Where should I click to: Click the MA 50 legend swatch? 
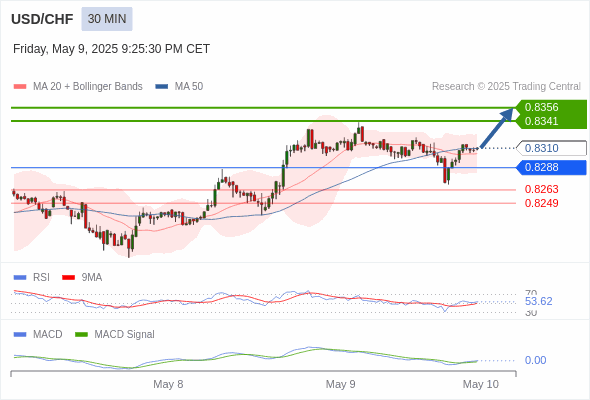click(162, 87)
